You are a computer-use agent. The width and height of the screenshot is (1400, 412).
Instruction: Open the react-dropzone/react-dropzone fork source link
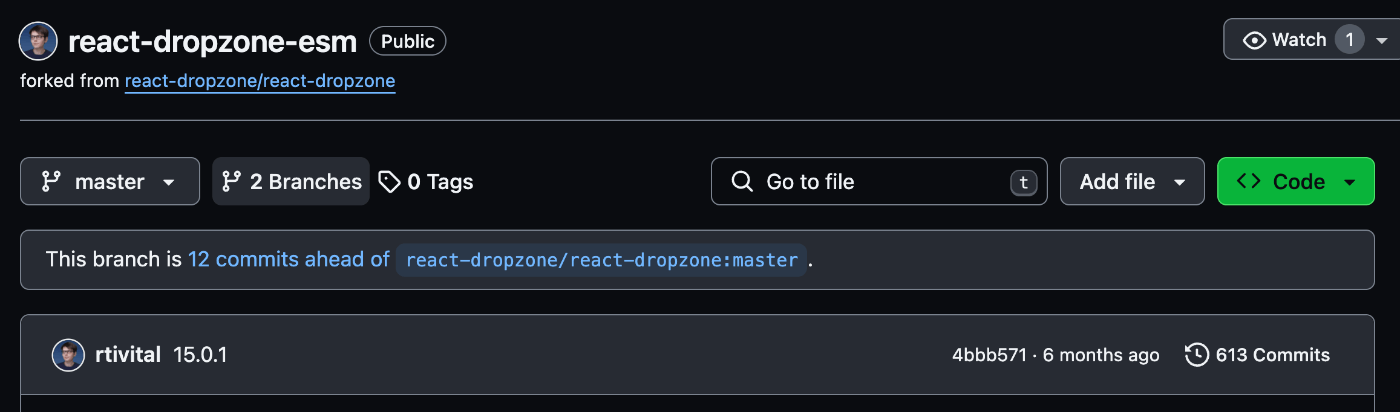click(x=260, y=81)
